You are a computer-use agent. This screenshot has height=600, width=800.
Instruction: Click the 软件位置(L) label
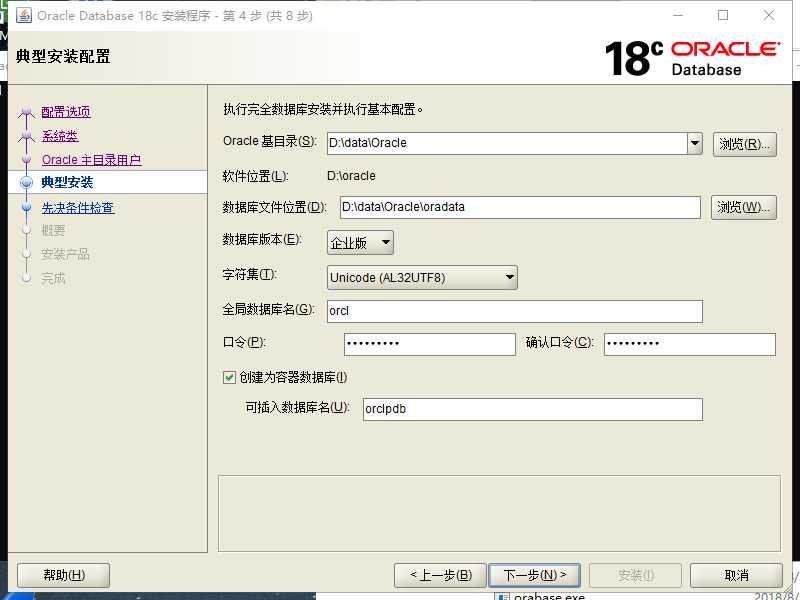point(256,176)
